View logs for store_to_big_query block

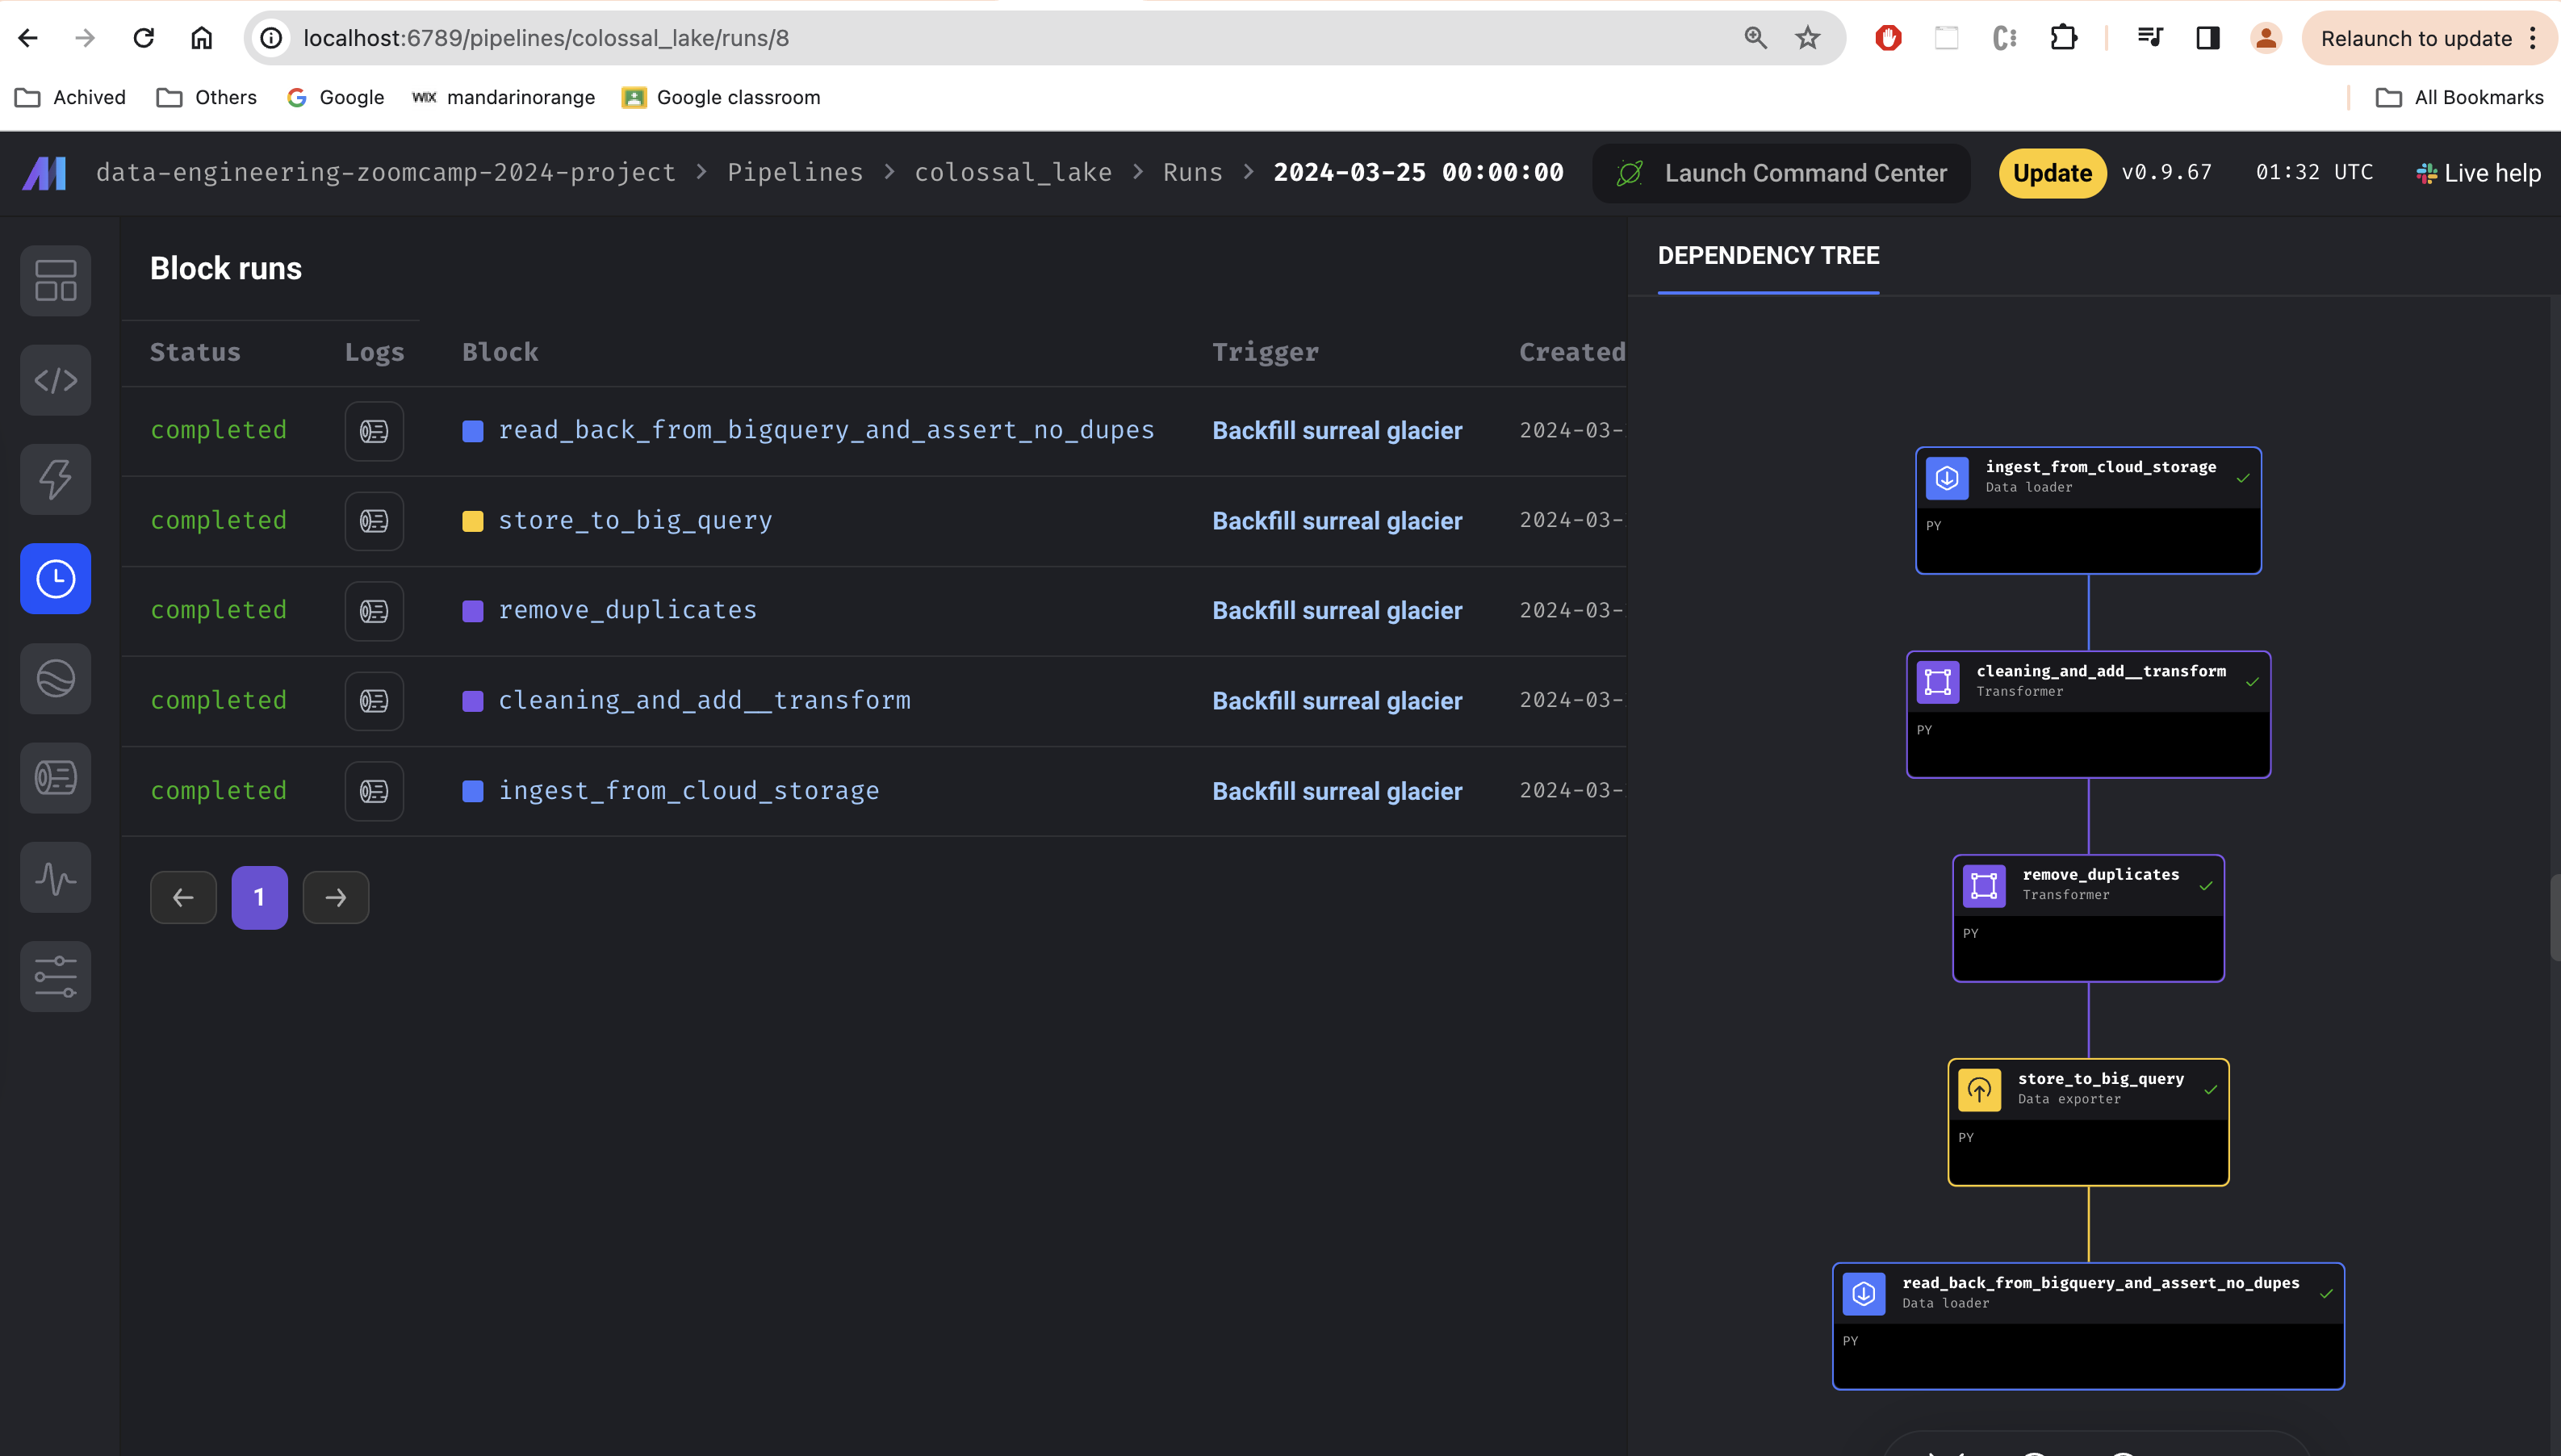point(374,521)
